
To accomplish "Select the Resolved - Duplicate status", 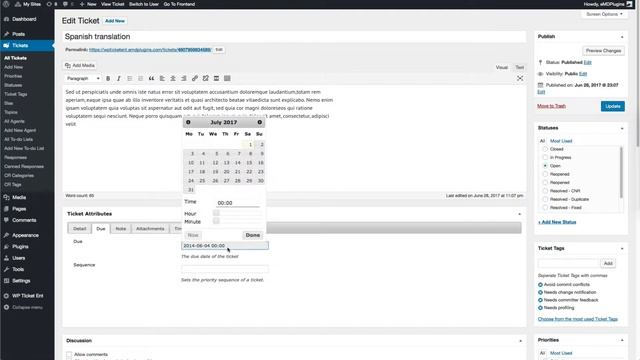I will pyautogui.click(x=545, y=199).
